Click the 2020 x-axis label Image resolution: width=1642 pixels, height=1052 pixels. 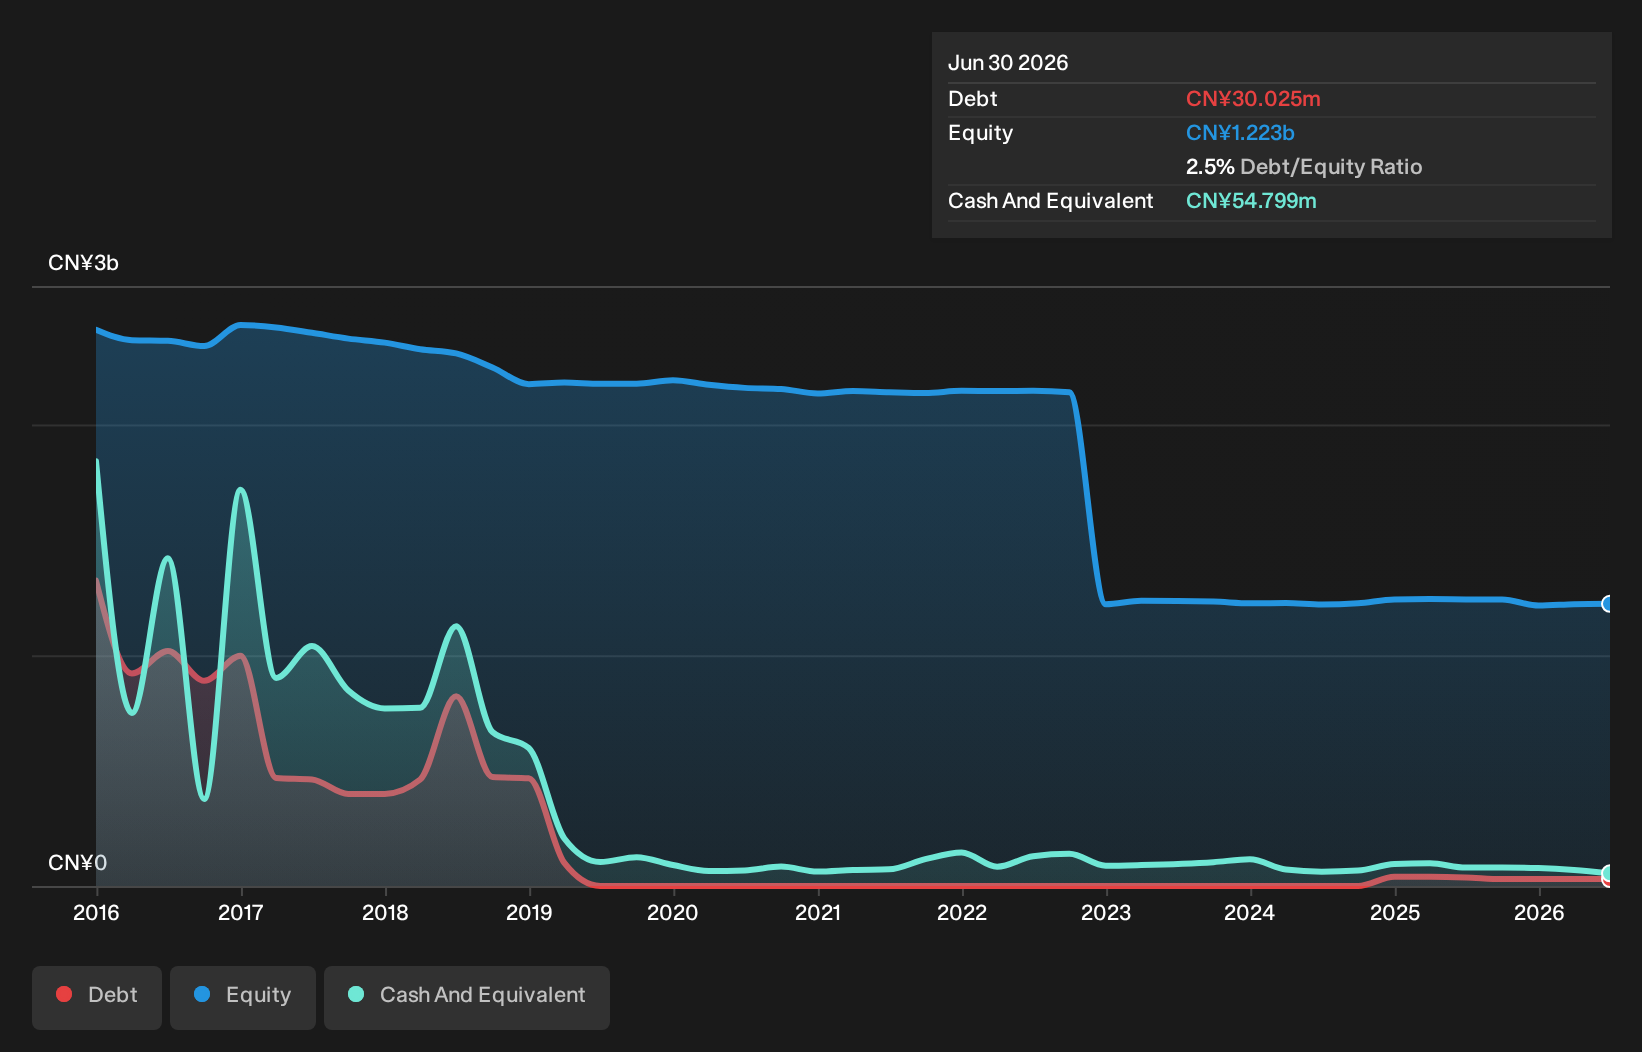click(x=673, y=913)
